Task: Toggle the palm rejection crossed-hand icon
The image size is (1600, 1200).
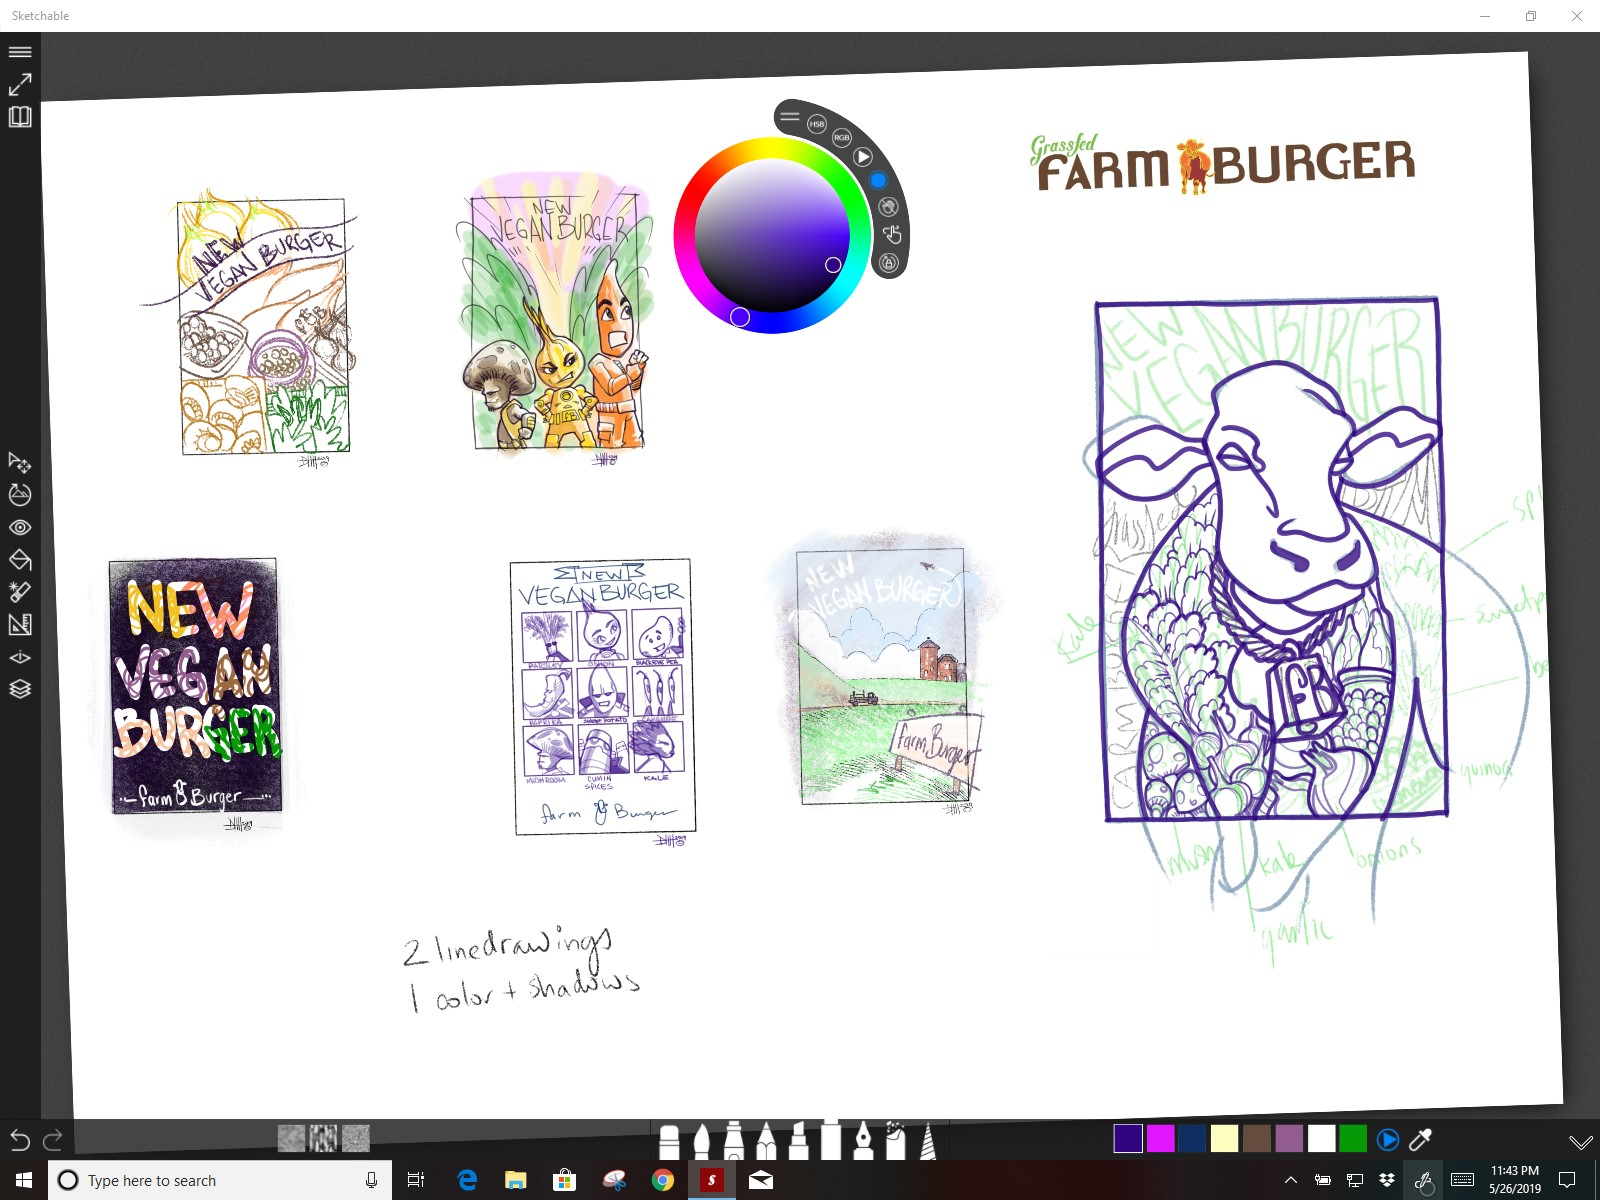Action: point(888,207)
